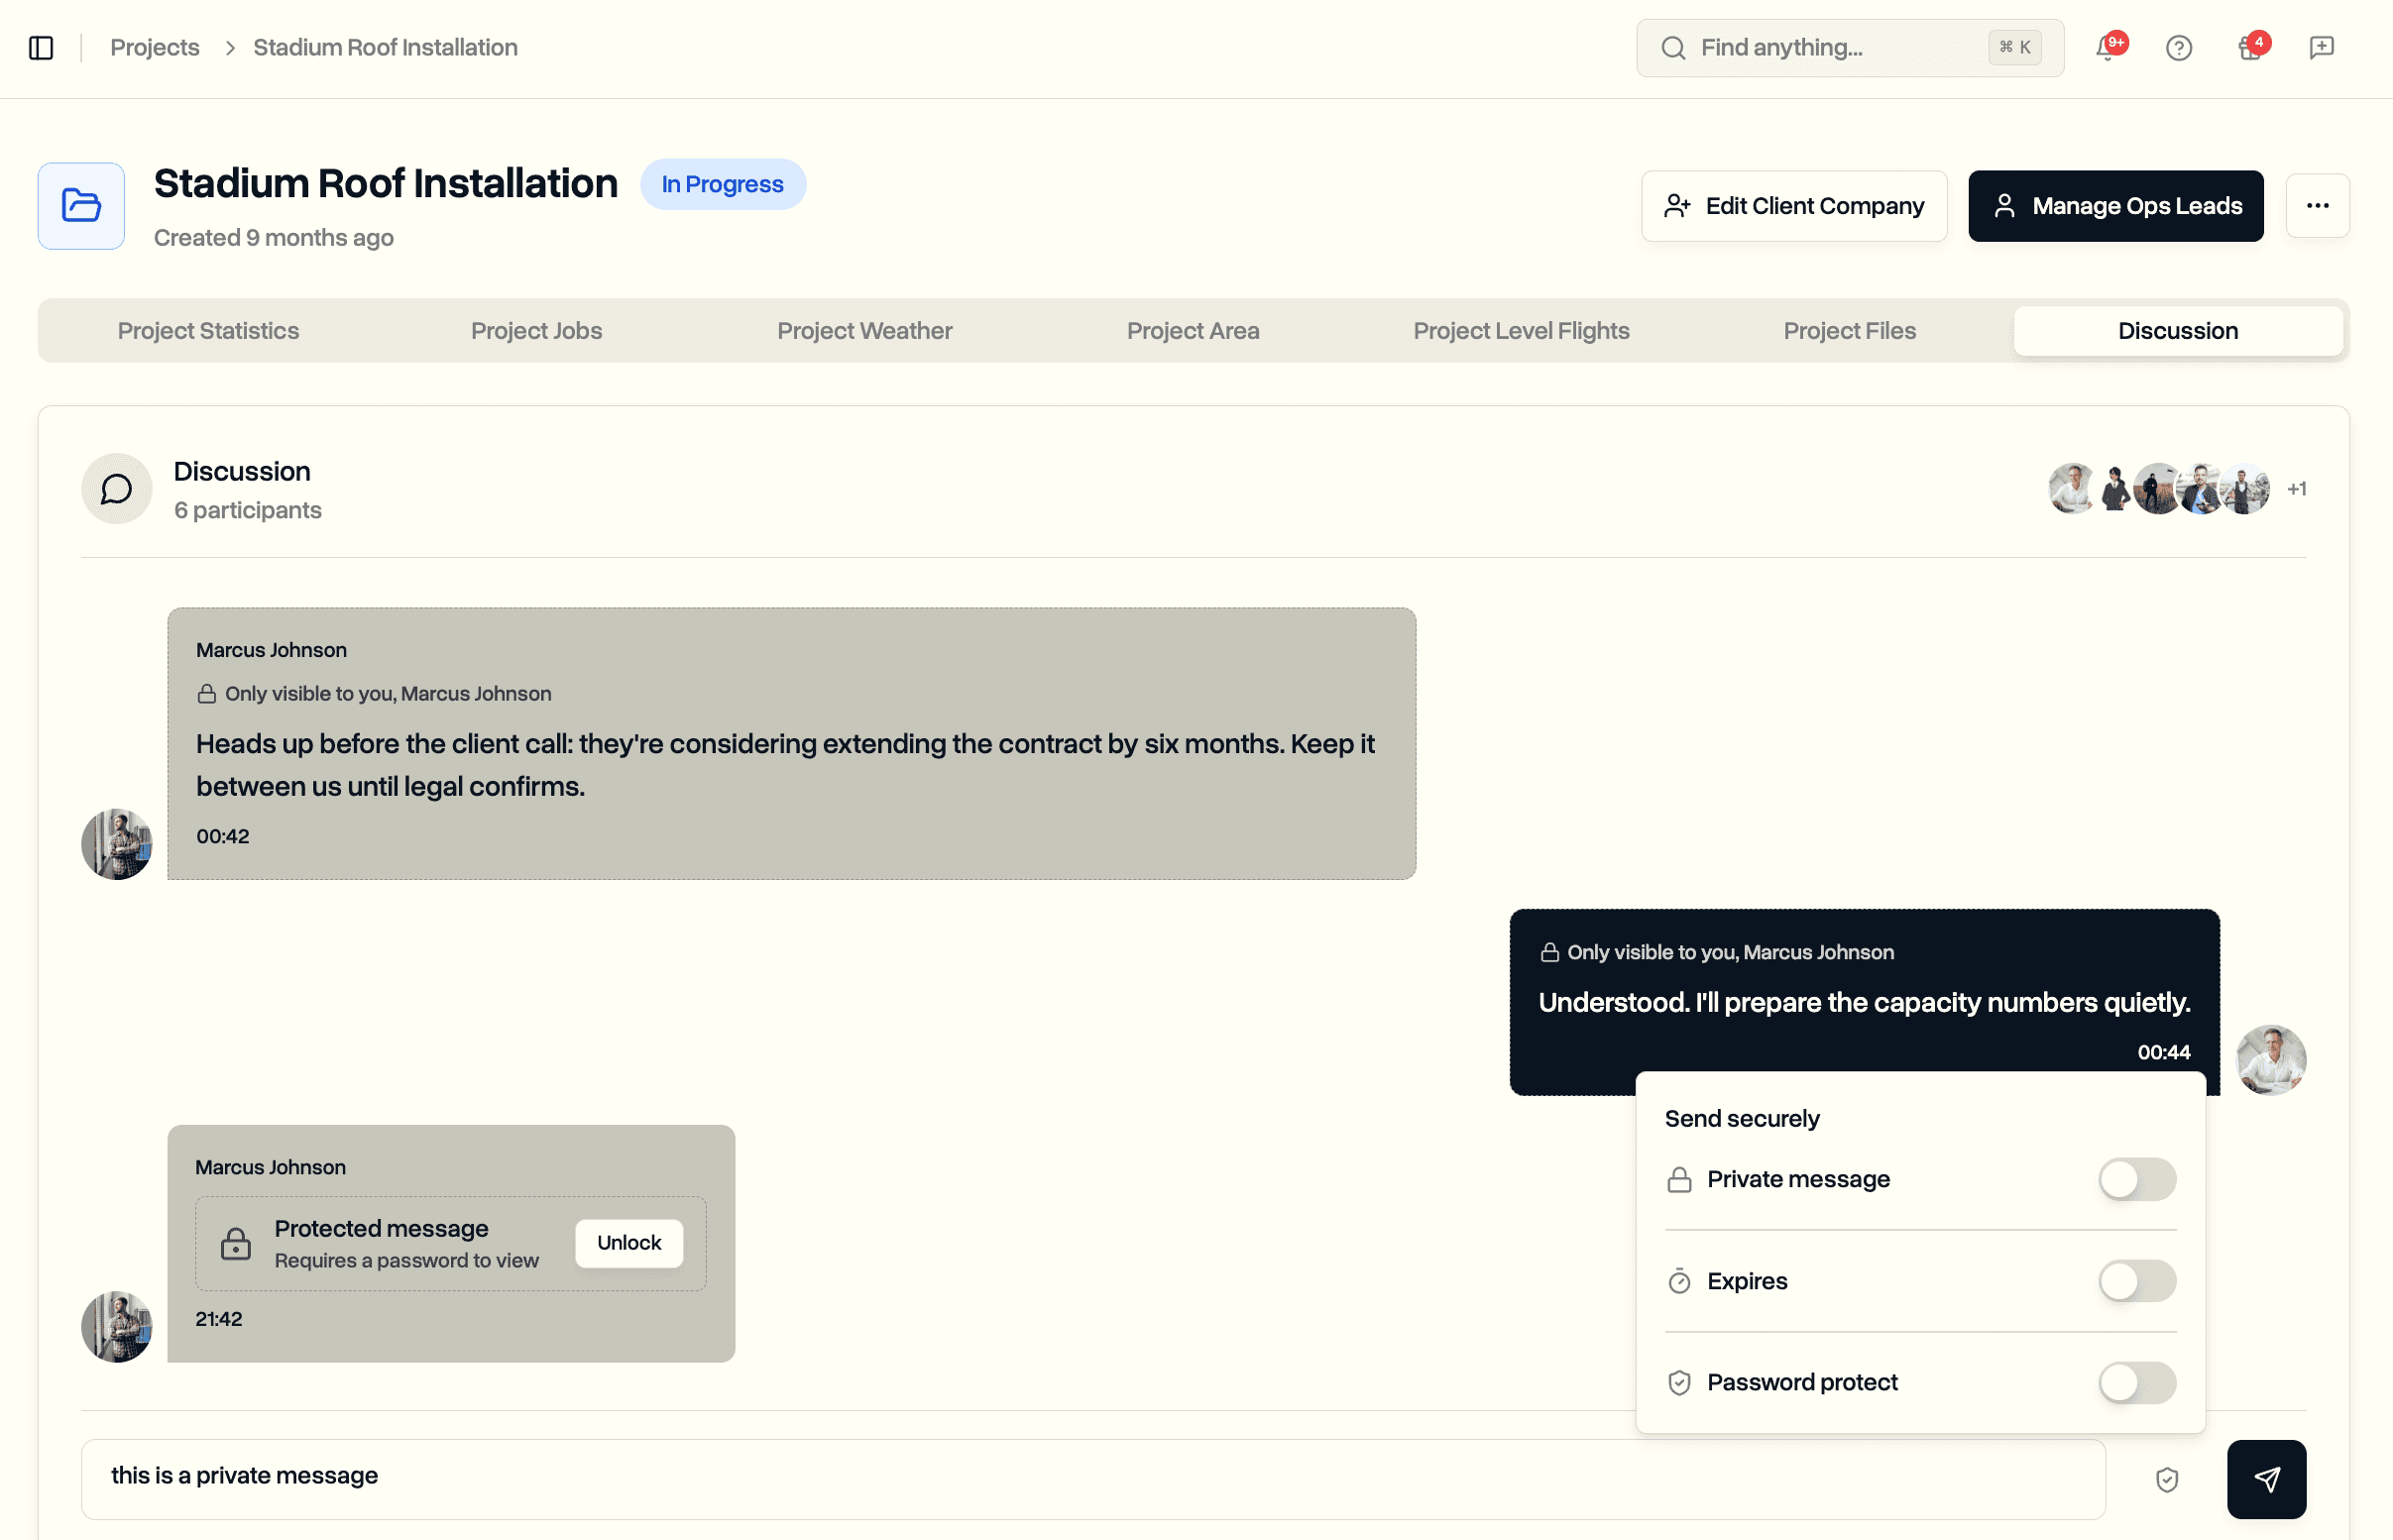Open the three-dots more options menu
This screenshot has height=1540, width=2393.
pos(2317,206)
